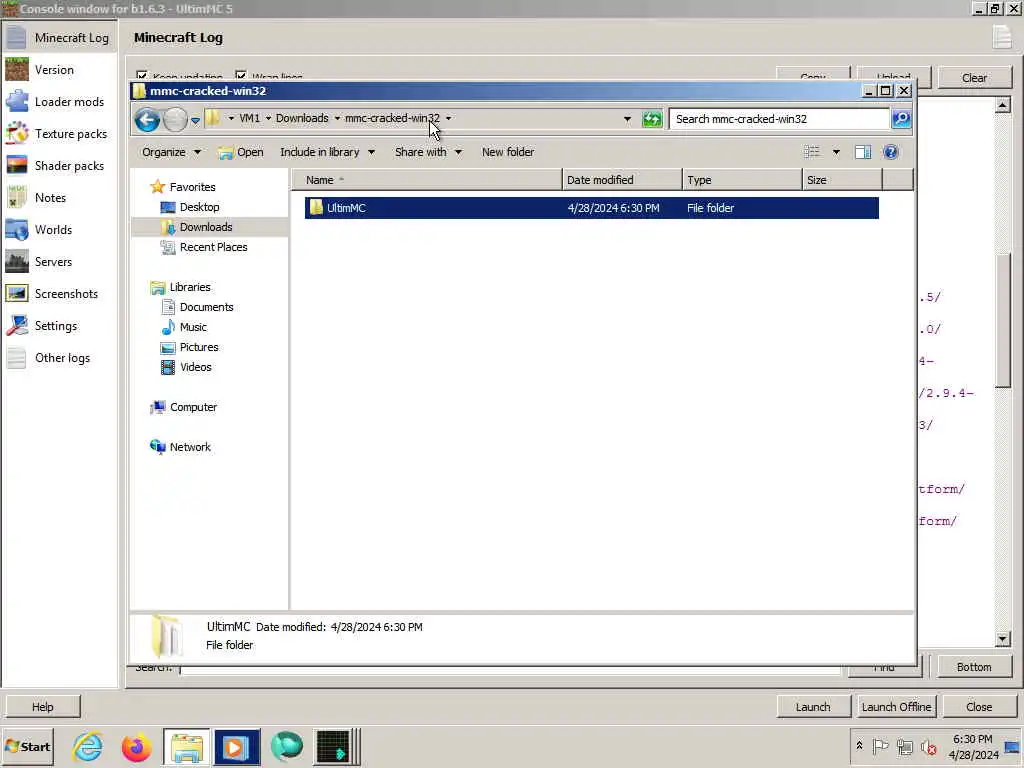
Task: Click Libraries in the navigation pane
Action: click(x=189, y=287)
